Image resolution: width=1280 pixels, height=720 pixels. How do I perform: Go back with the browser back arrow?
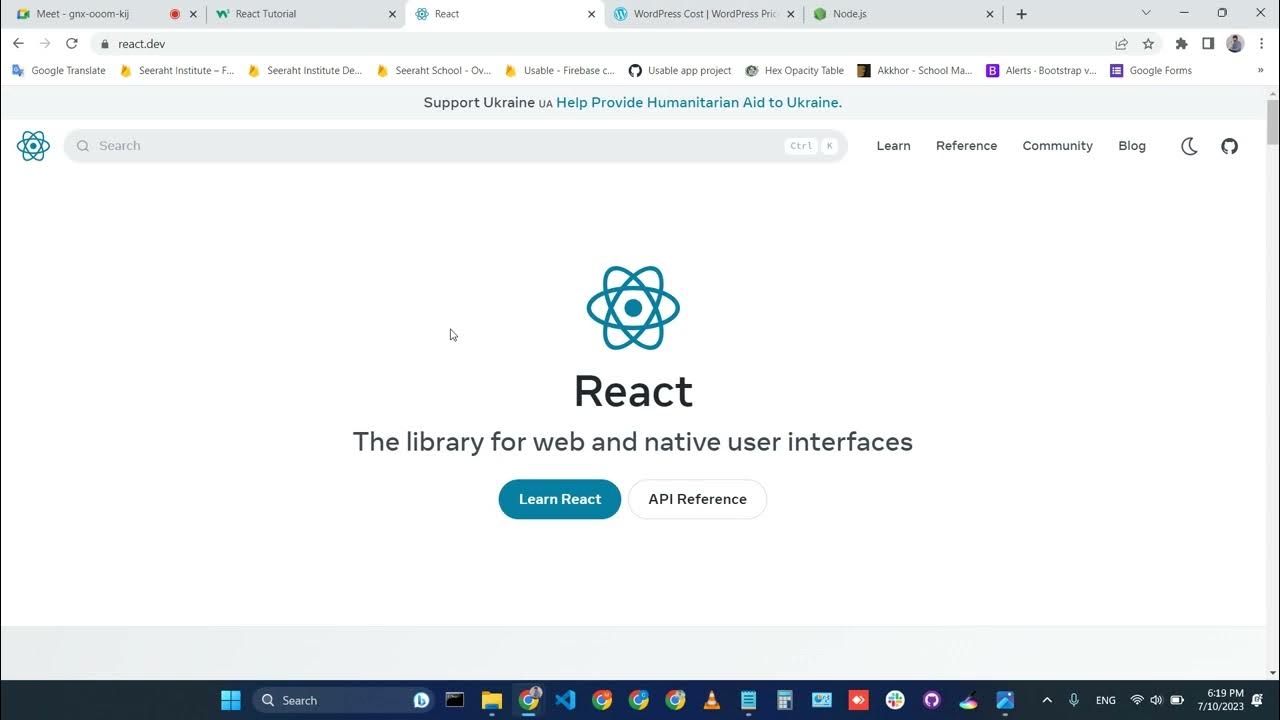[x=18, y=44]
